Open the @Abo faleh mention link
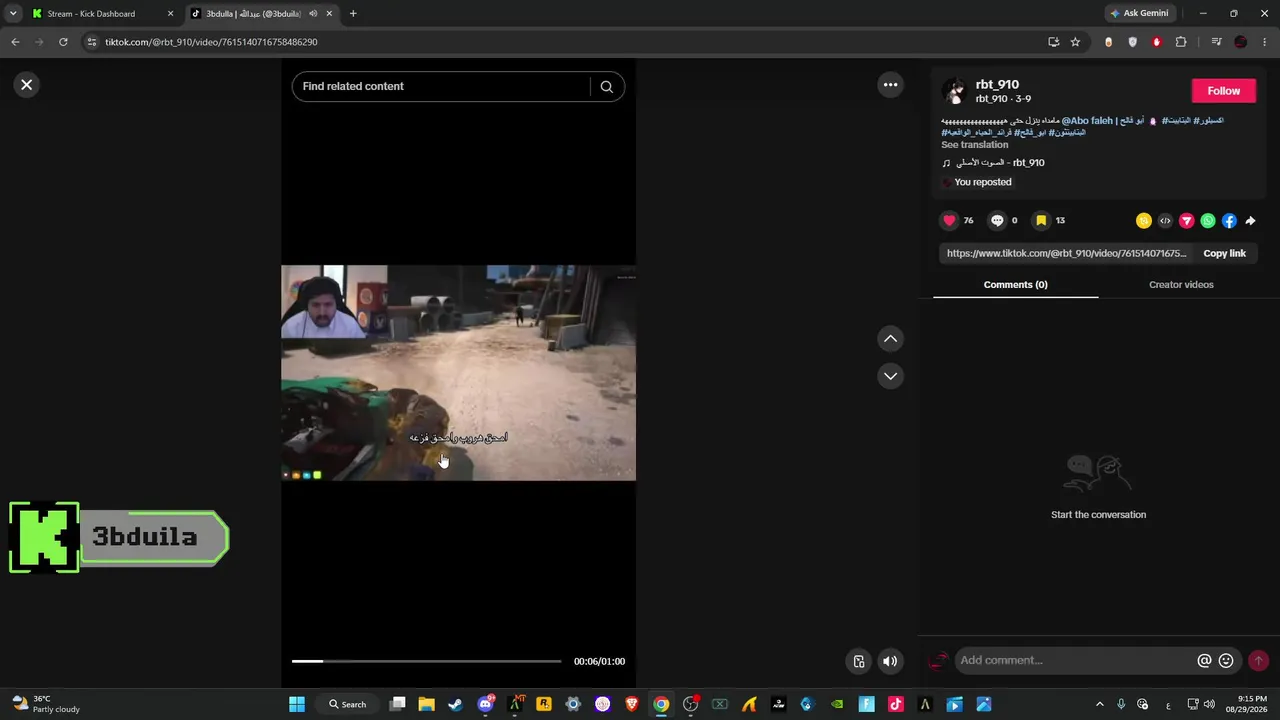 tap(1103, 121)
